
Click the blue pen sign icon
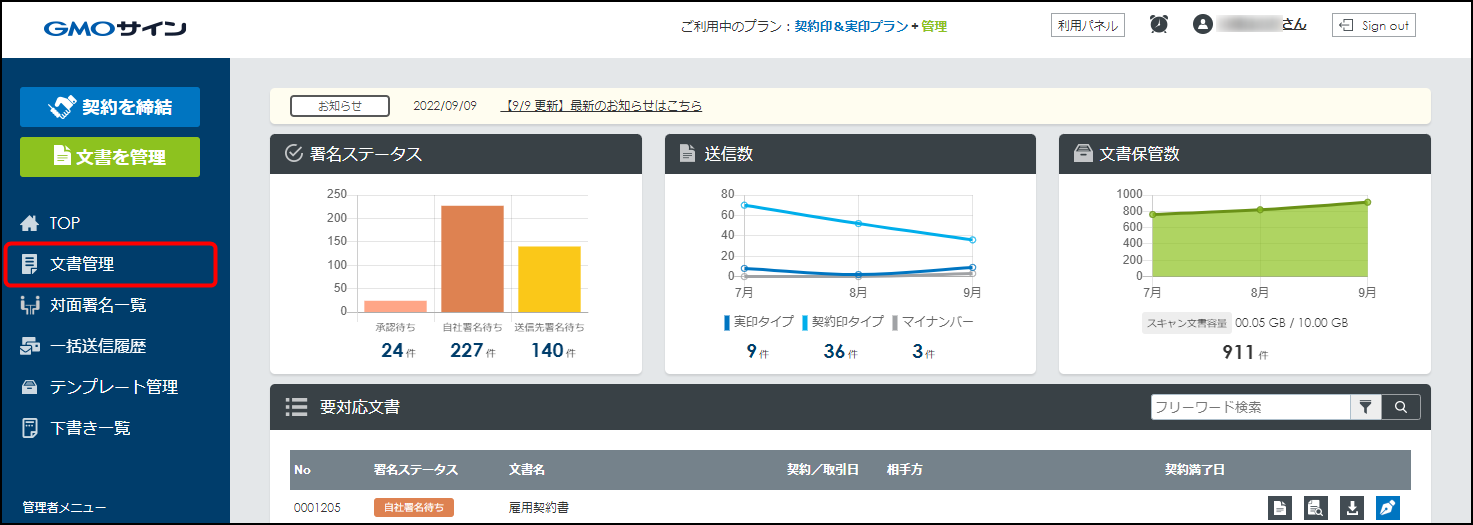point(1387,508)
